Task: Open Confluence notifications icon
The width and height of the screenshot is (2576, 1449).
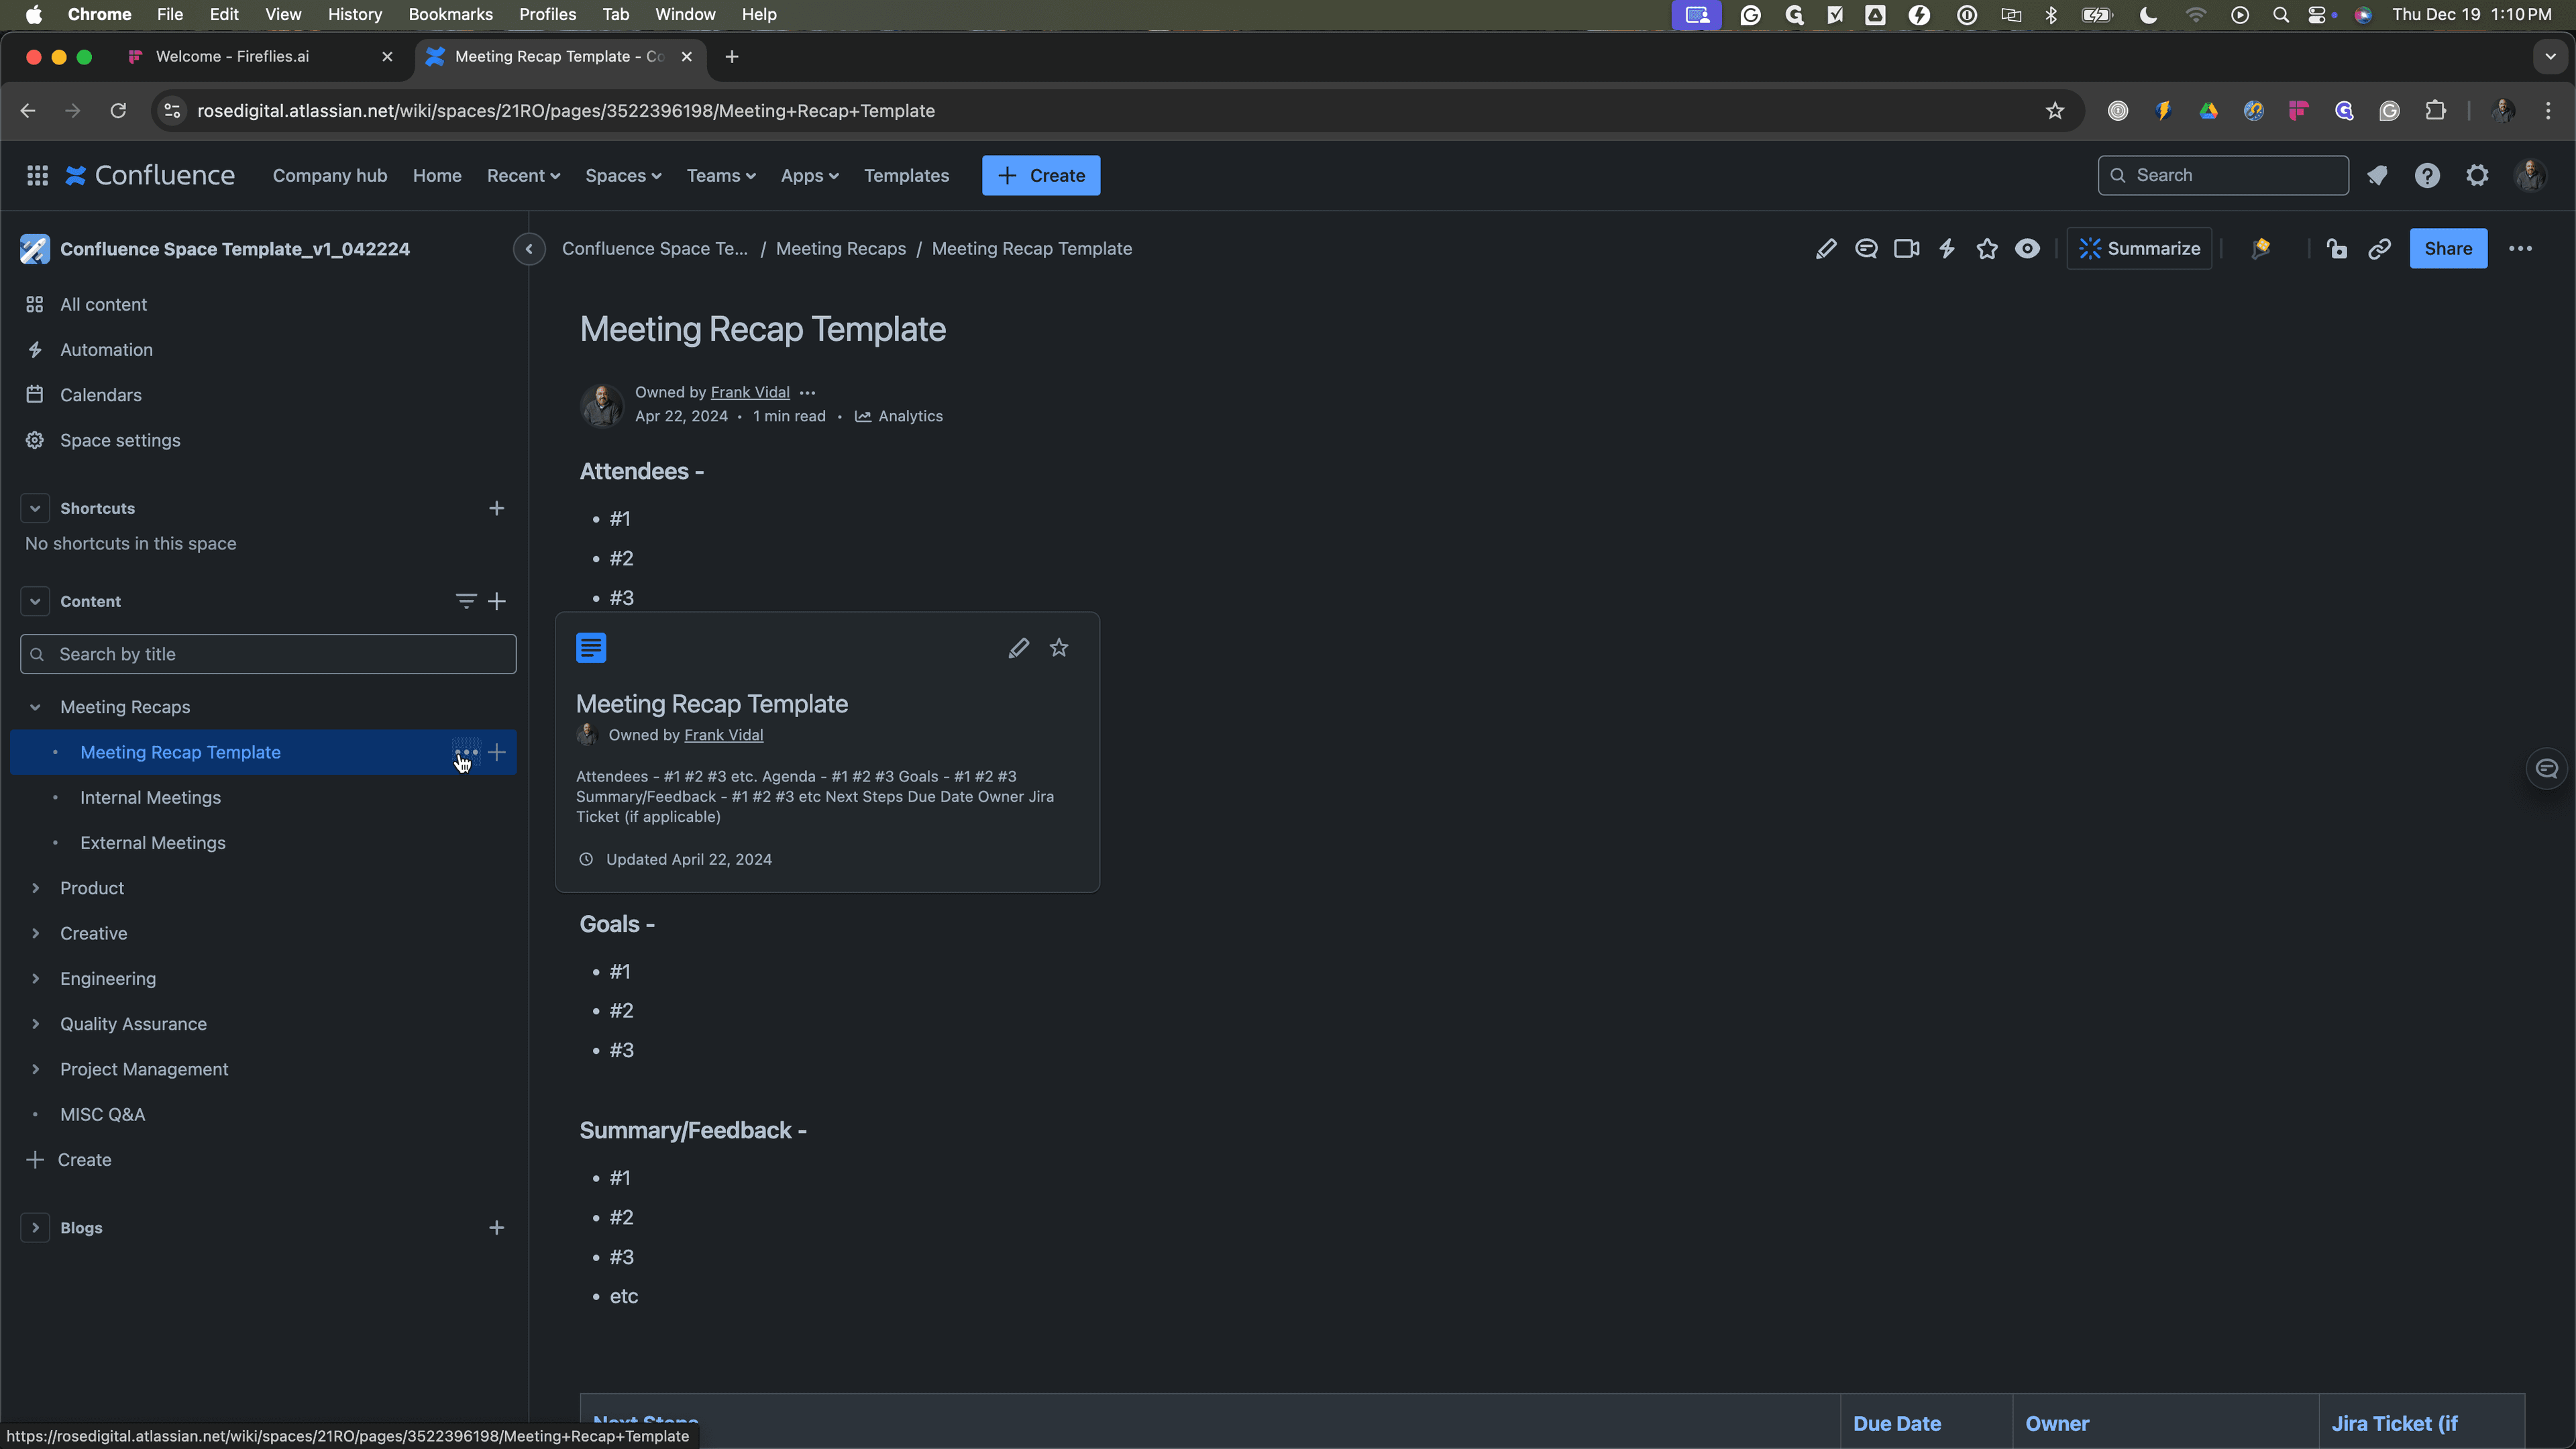Action: 2377,176
